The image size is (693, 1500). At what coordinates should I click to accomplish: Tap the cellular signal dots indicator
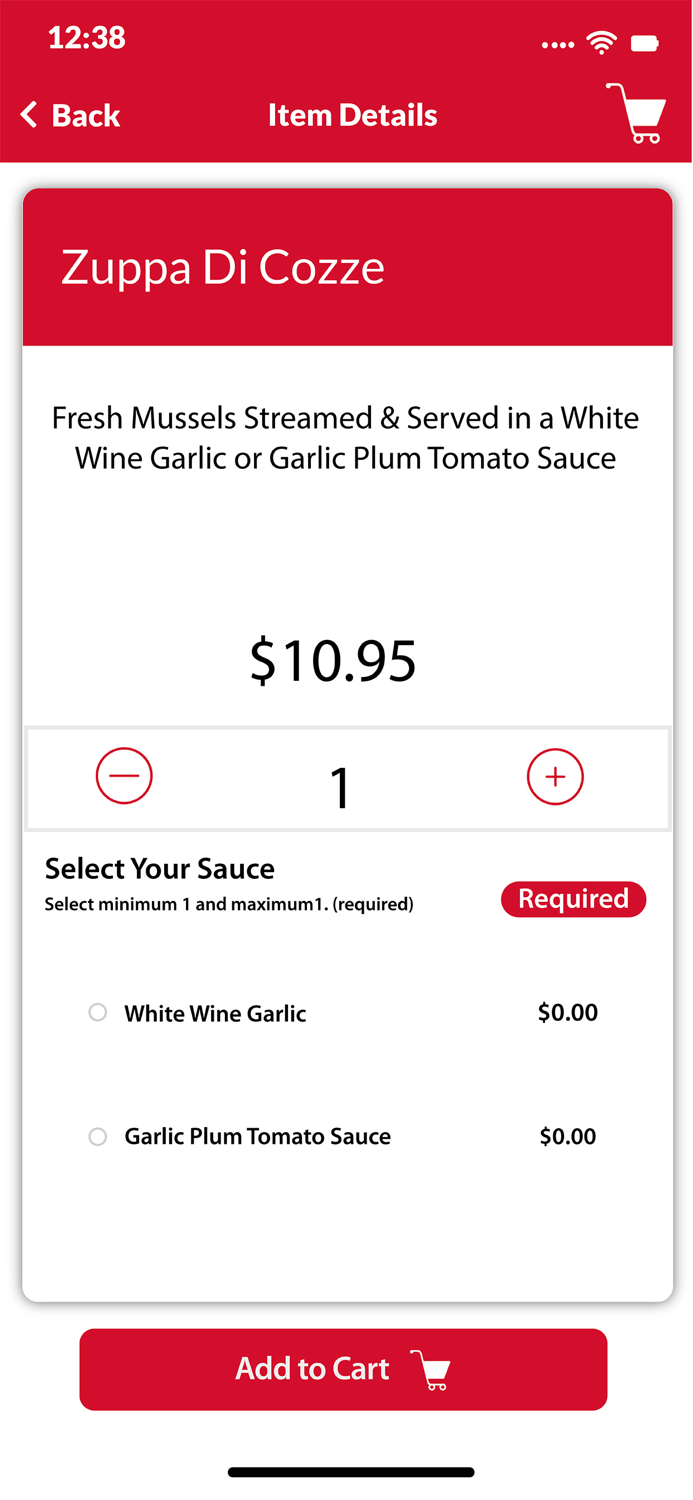click(558, 44)
